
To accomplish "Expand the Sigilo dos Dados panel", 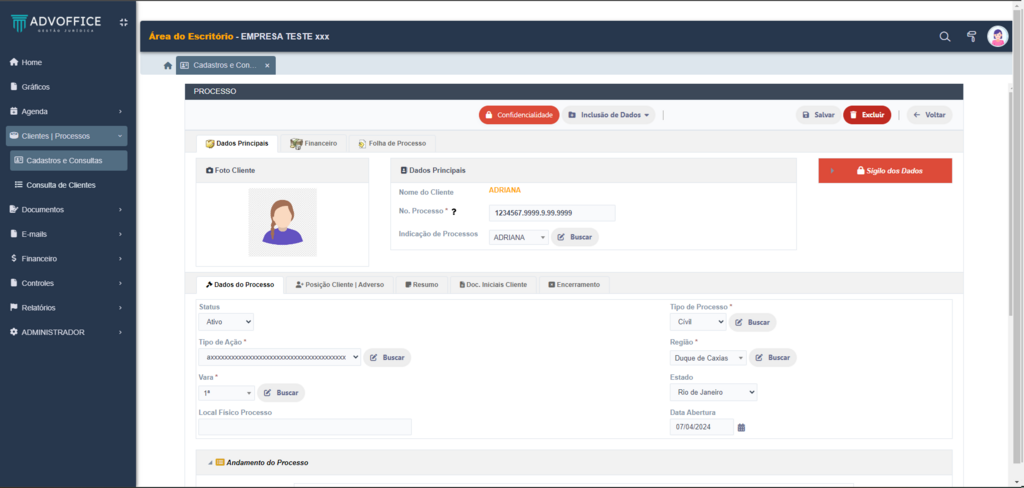I will [884, 171].
